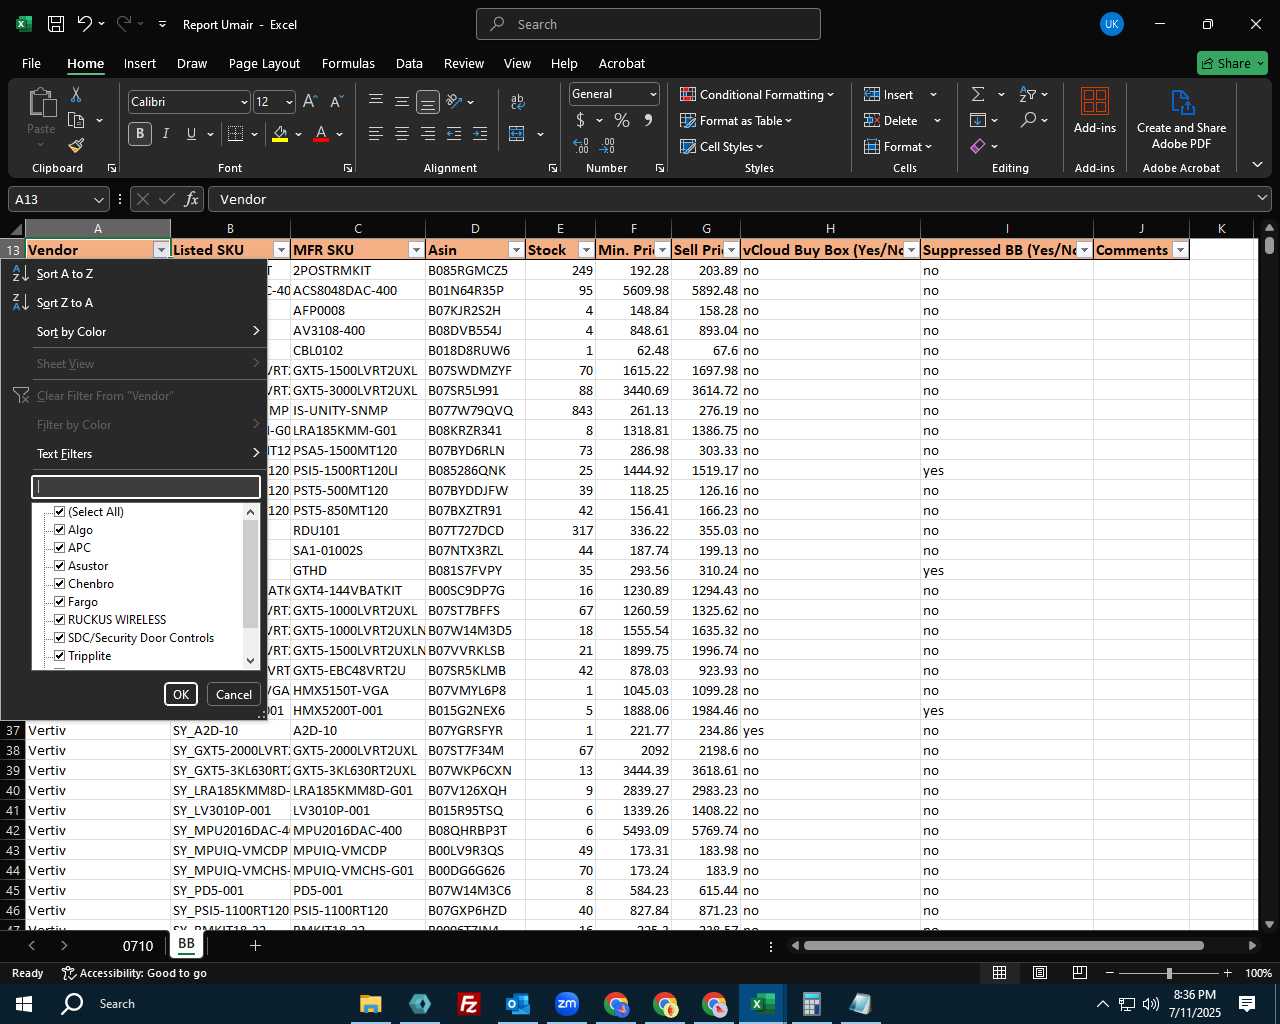Click Increase Decimal icon
The width and height of the screenshot is (1280, 1024).
[x=581, y=146]
